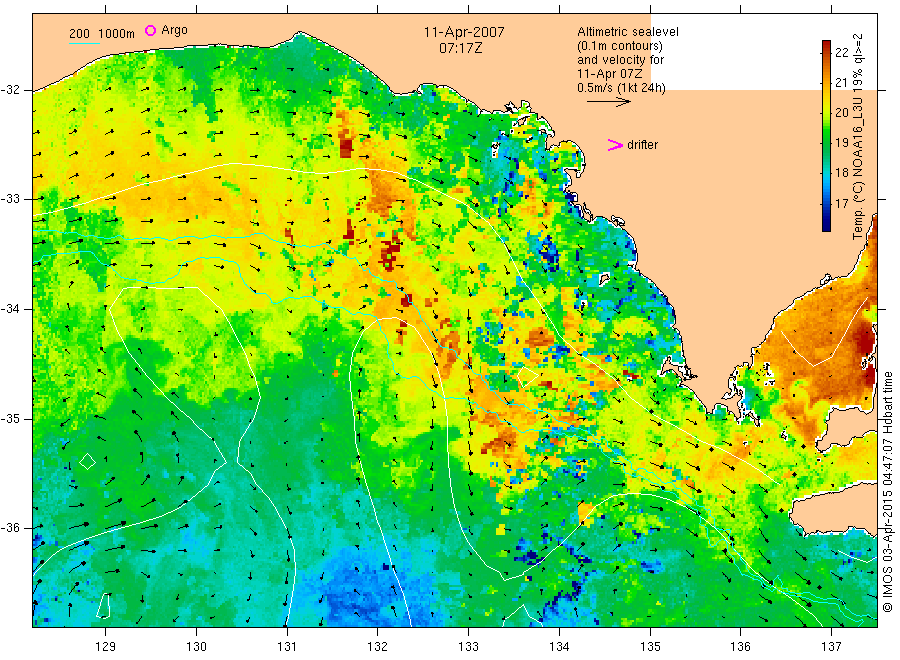Click the longitude label 134

(559, 647)
